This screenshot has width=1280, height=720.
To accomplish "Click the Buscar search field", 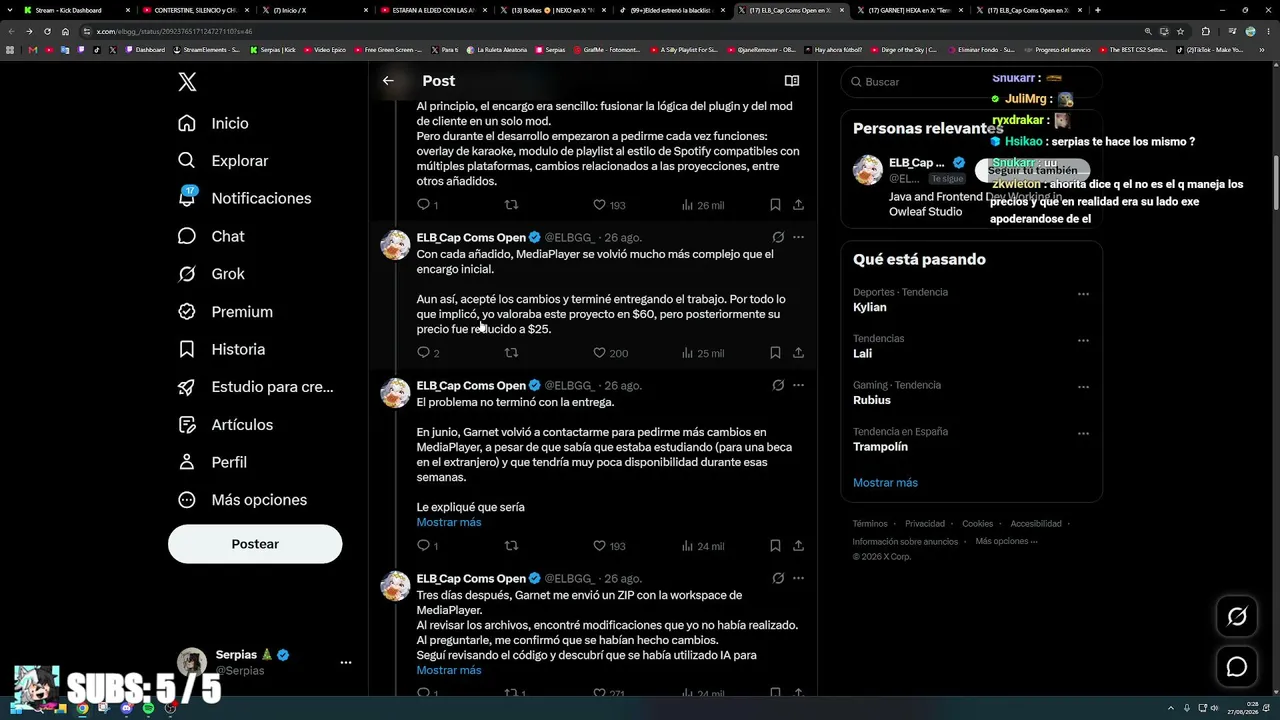I will pos(971,82).
